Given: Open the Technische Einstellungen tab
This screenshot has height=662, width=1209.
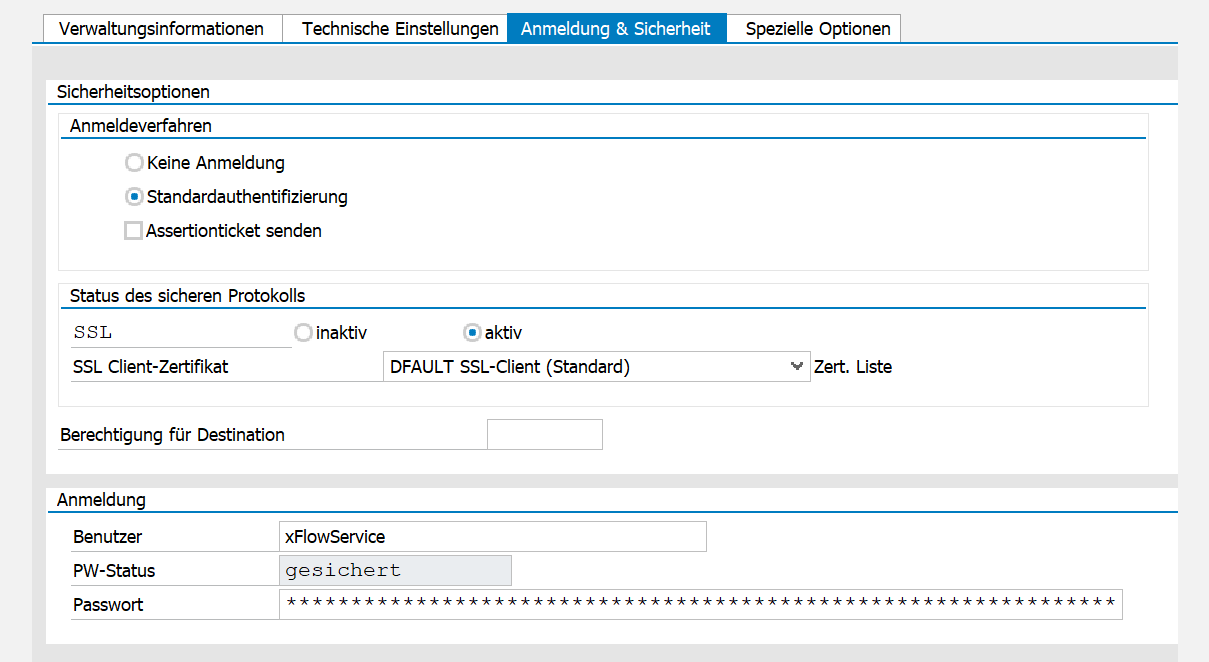Looking at the screenshot, I should point(395,28).
